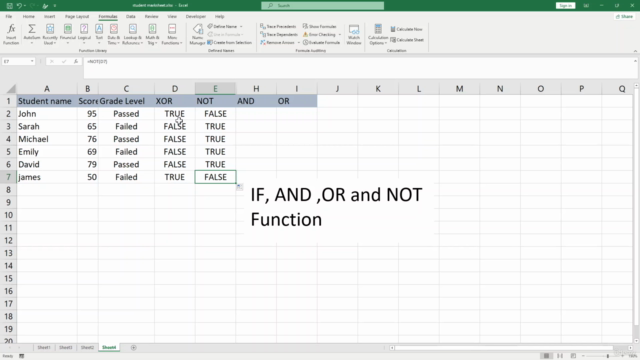
Task: Toggle Show Formulas
Action: coord(320,26)
